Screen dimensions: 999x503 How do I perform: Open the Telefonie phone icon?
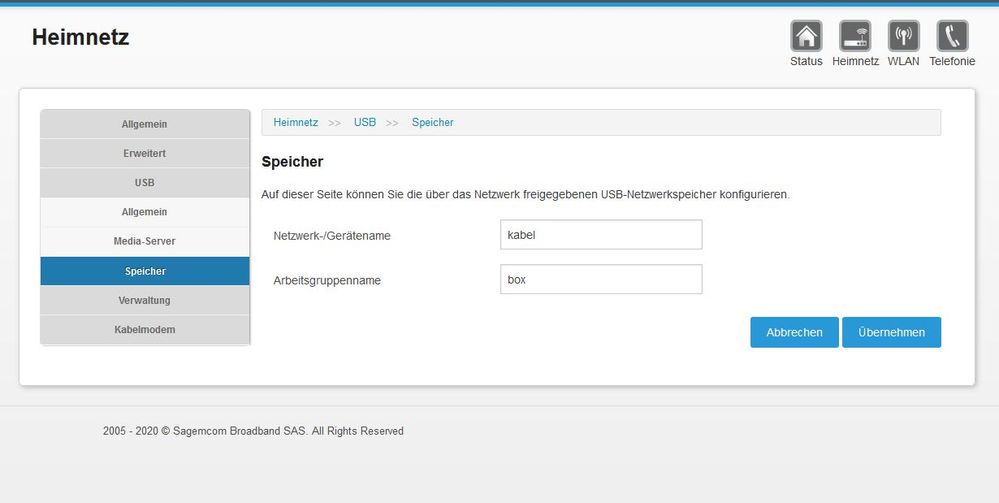coord(952,36)
